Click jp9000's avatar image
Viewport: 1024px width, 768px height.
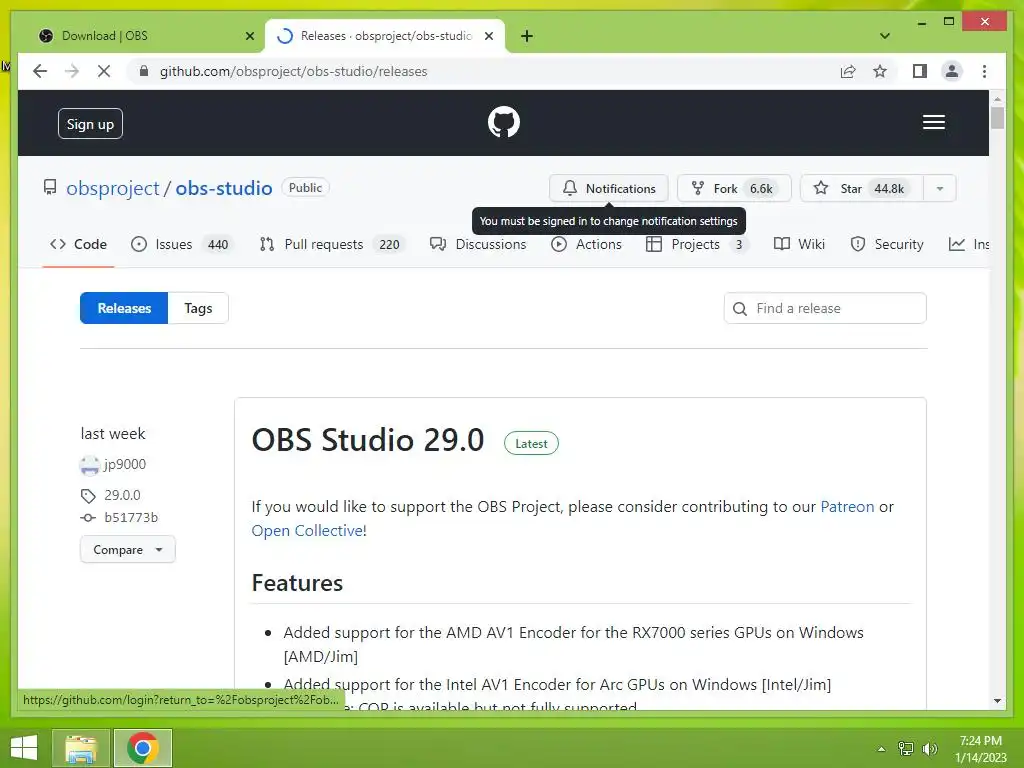(x=89, y=465)
